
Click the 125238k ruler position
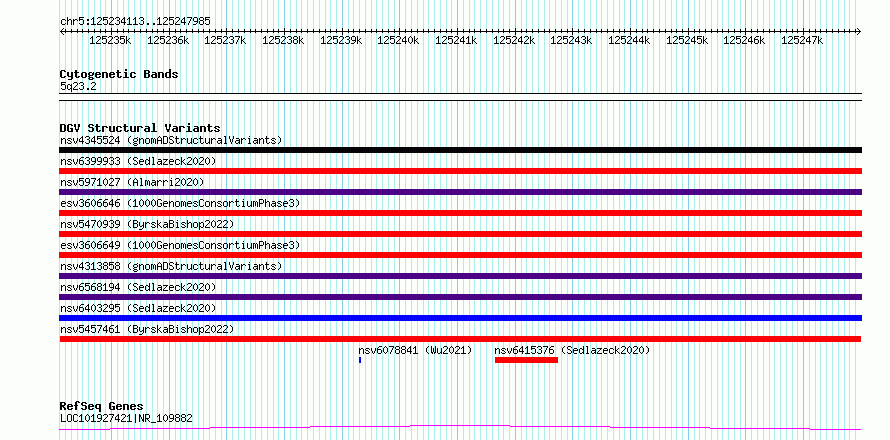(283, 40)
